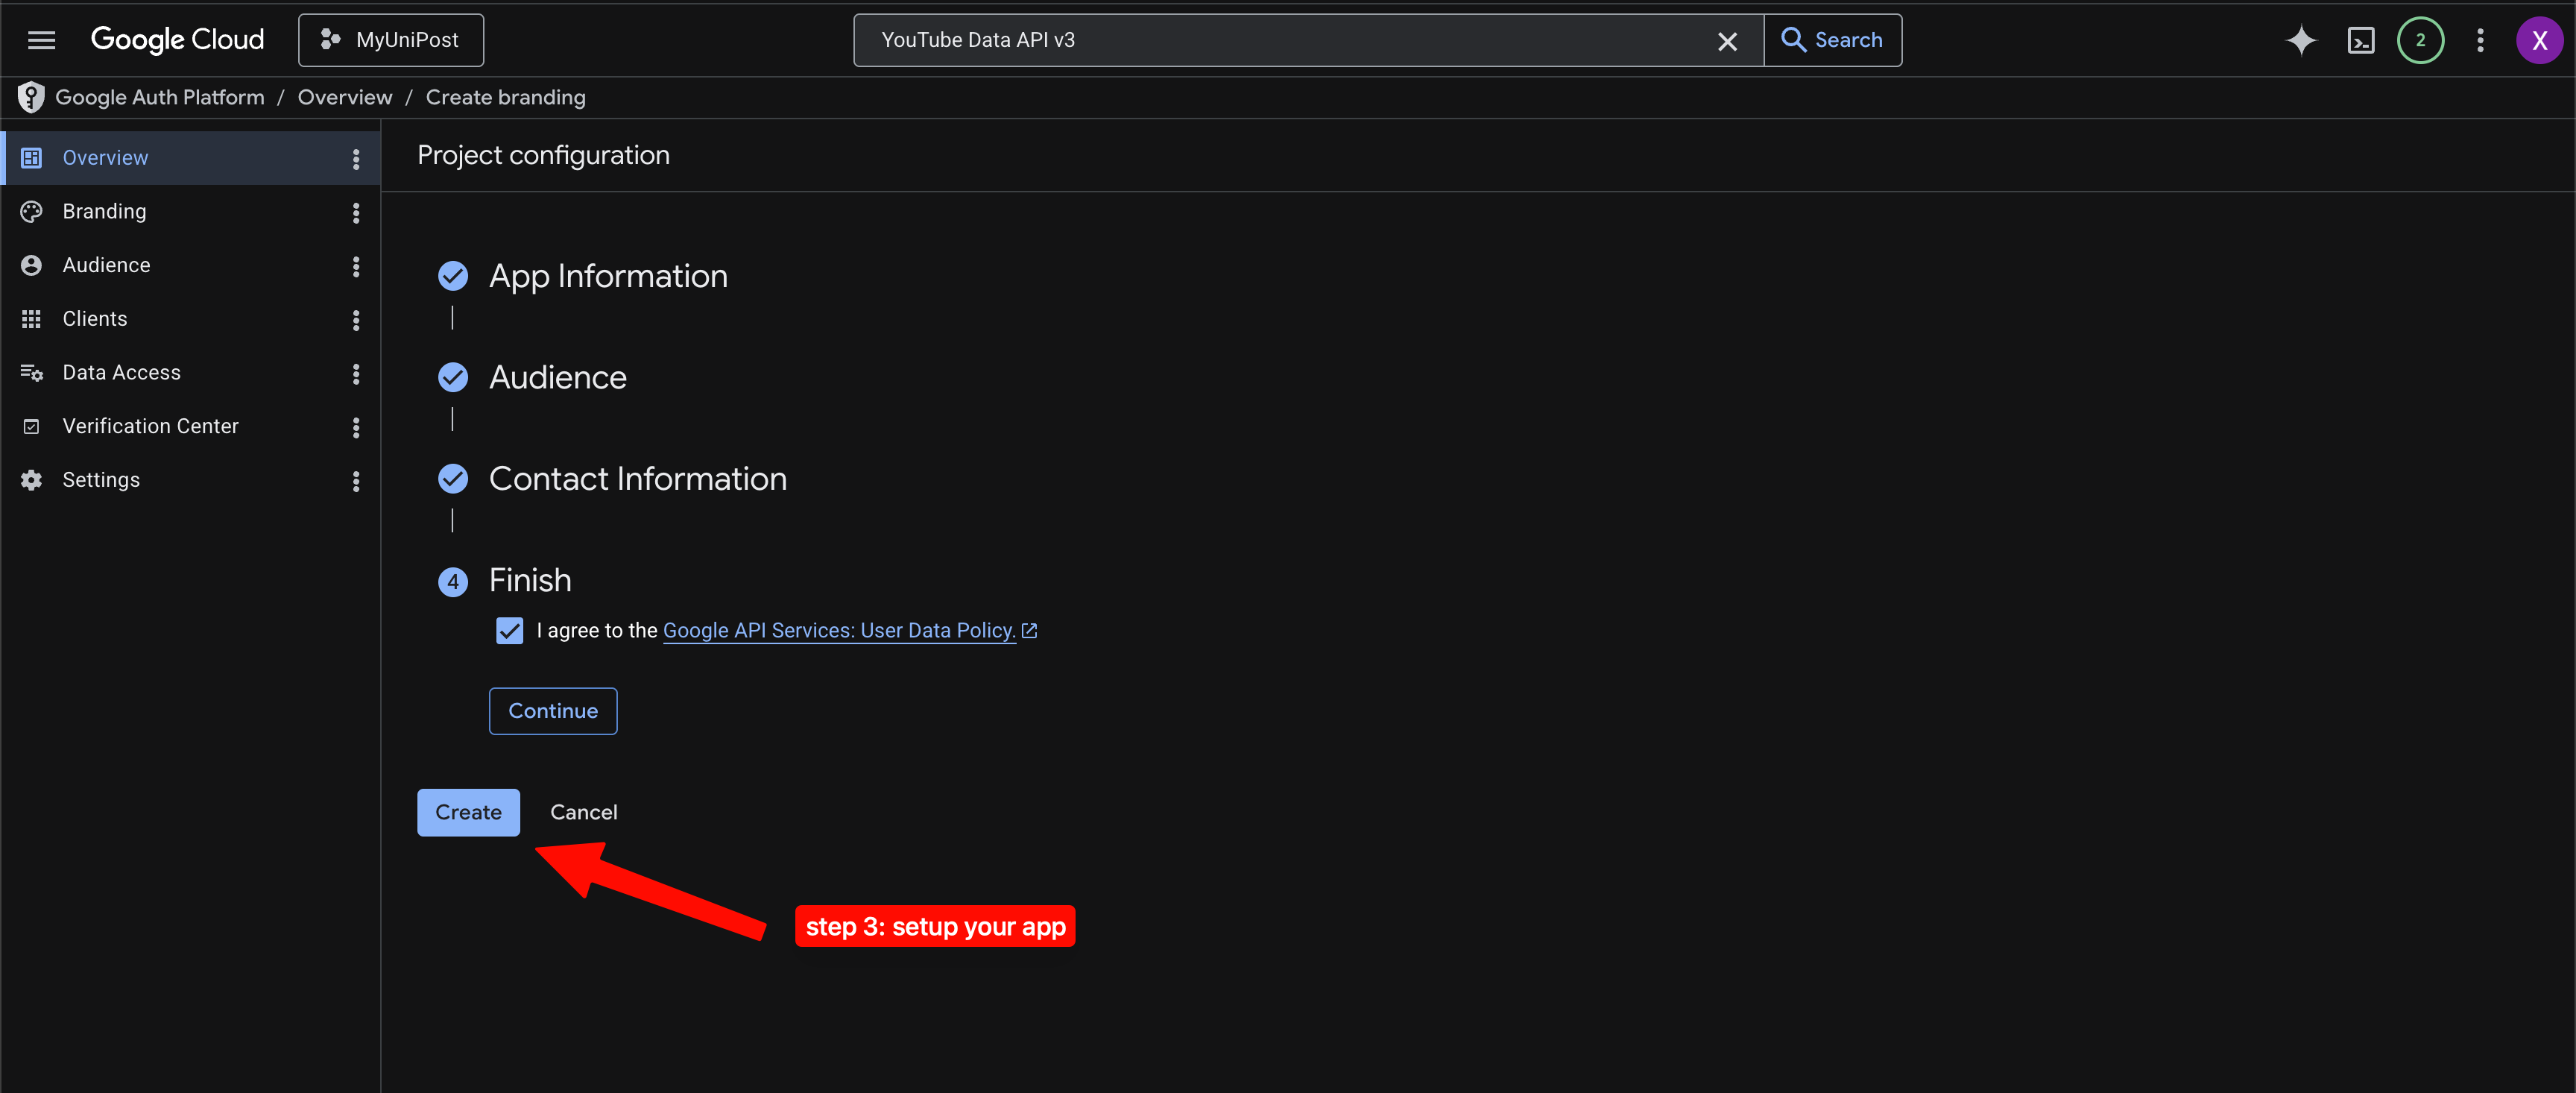Click the Settings gear icon
Screen dimensions: 2576x1093
31,480
